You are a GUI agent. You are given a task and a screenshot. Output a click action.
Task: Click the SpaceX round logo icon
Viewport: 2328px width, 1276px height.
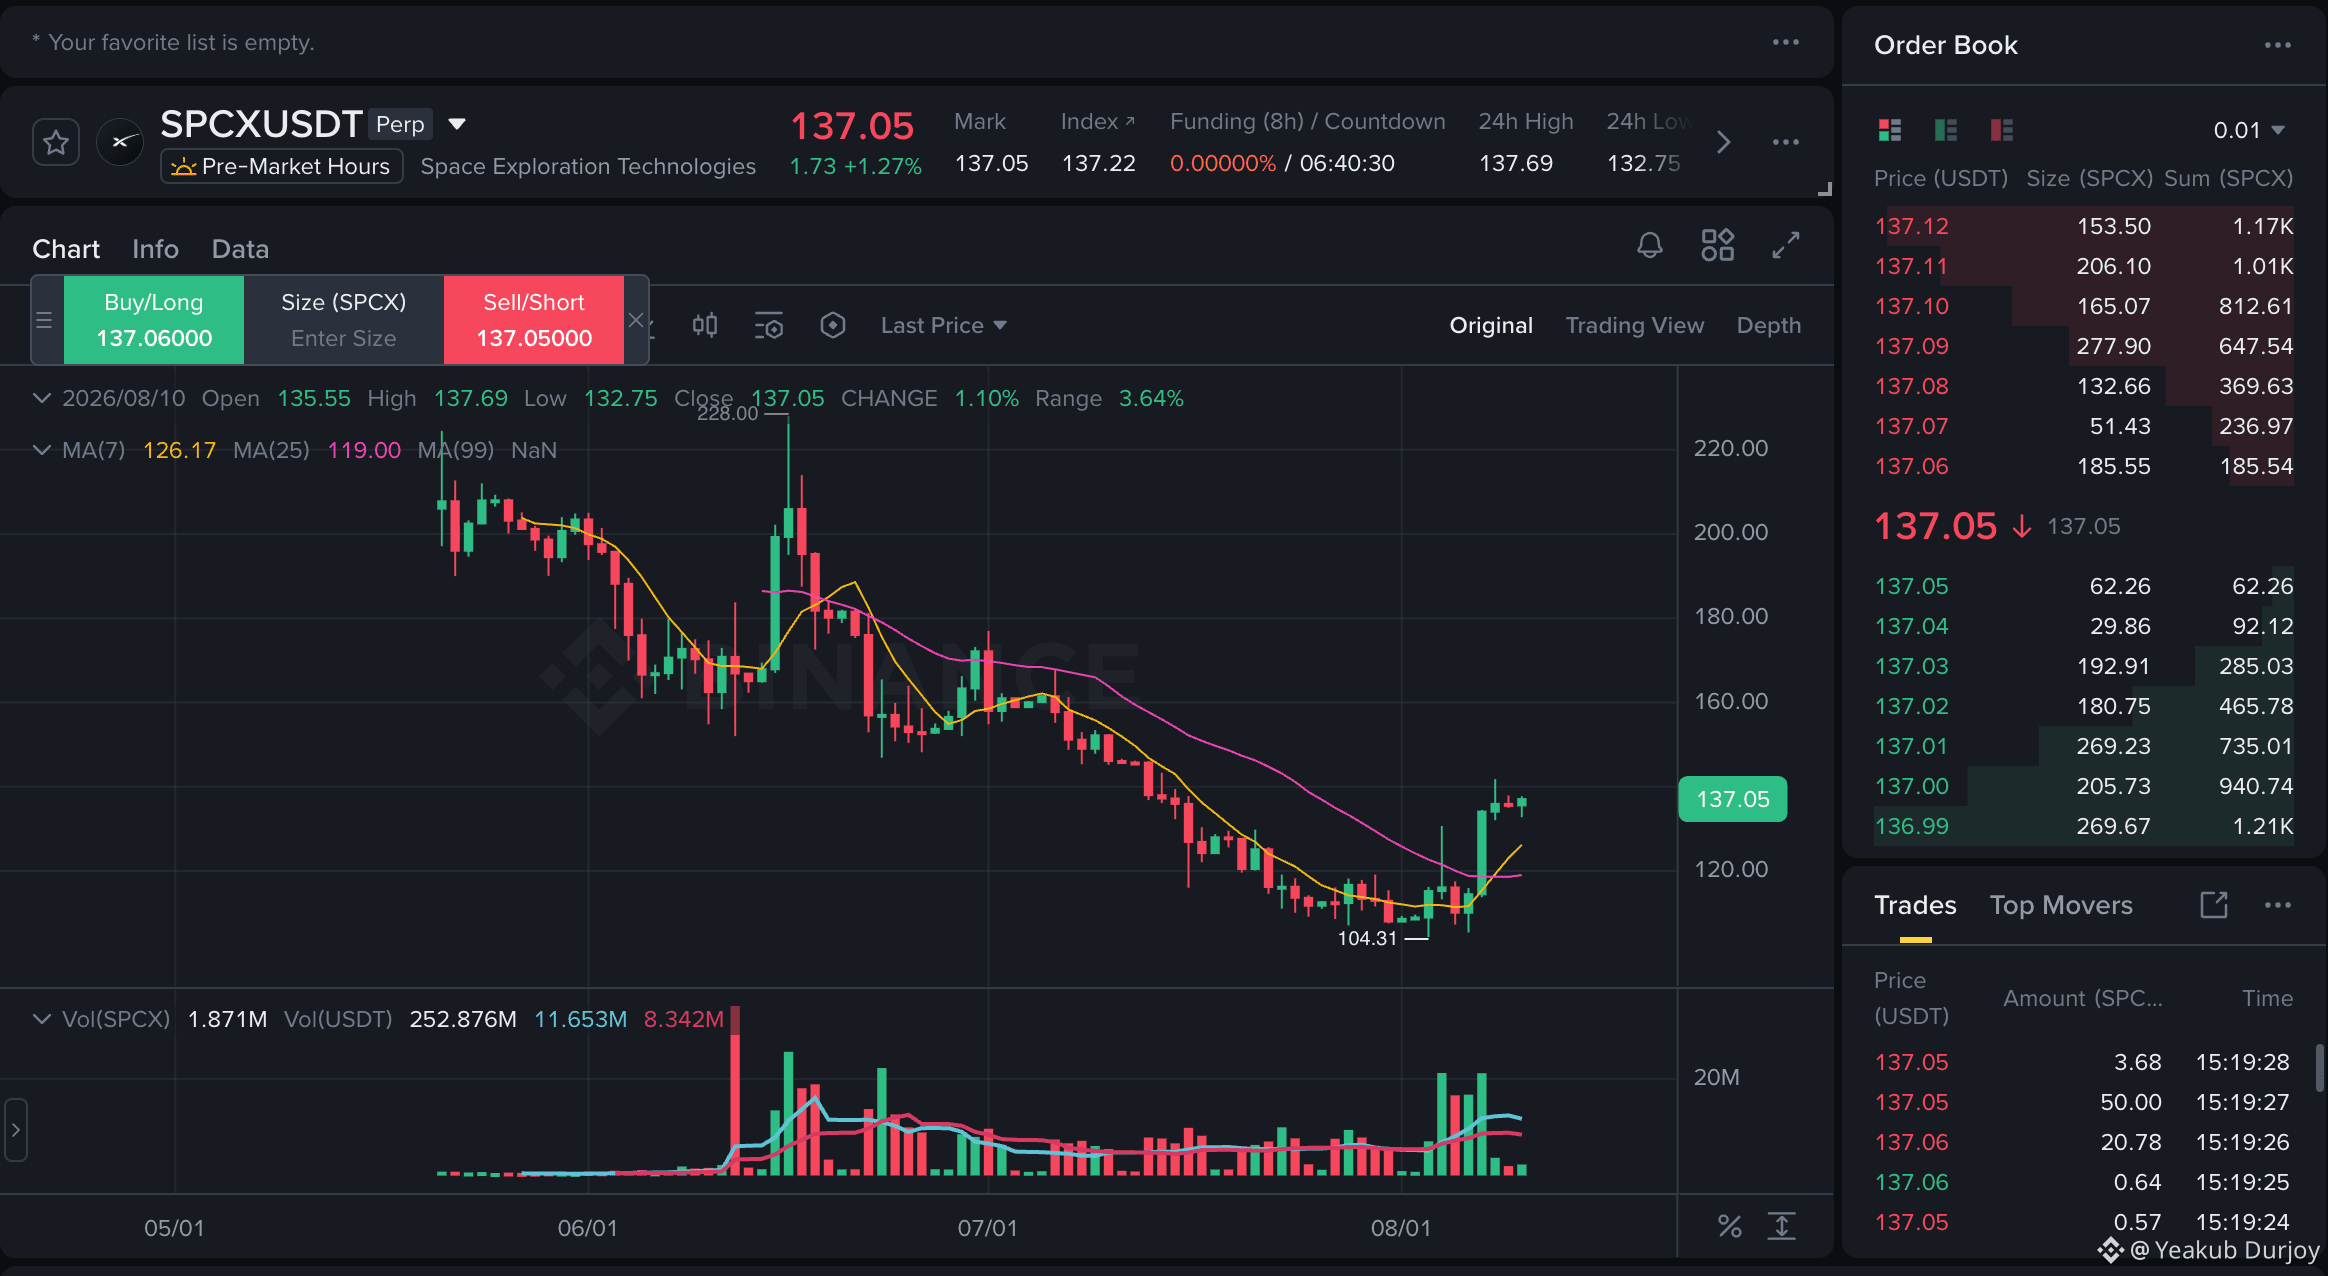coord(120,143)
